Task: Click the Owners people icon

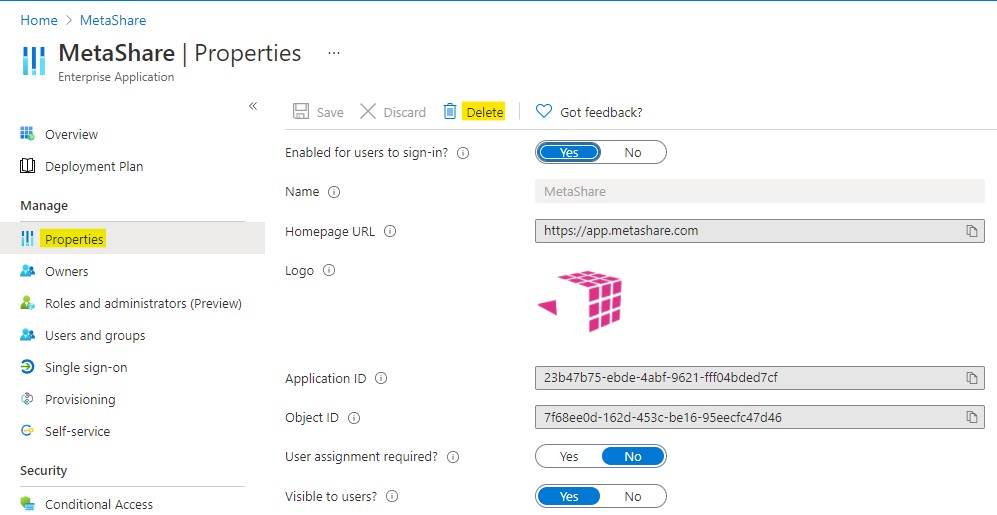Action: click(x=27, y=271)
